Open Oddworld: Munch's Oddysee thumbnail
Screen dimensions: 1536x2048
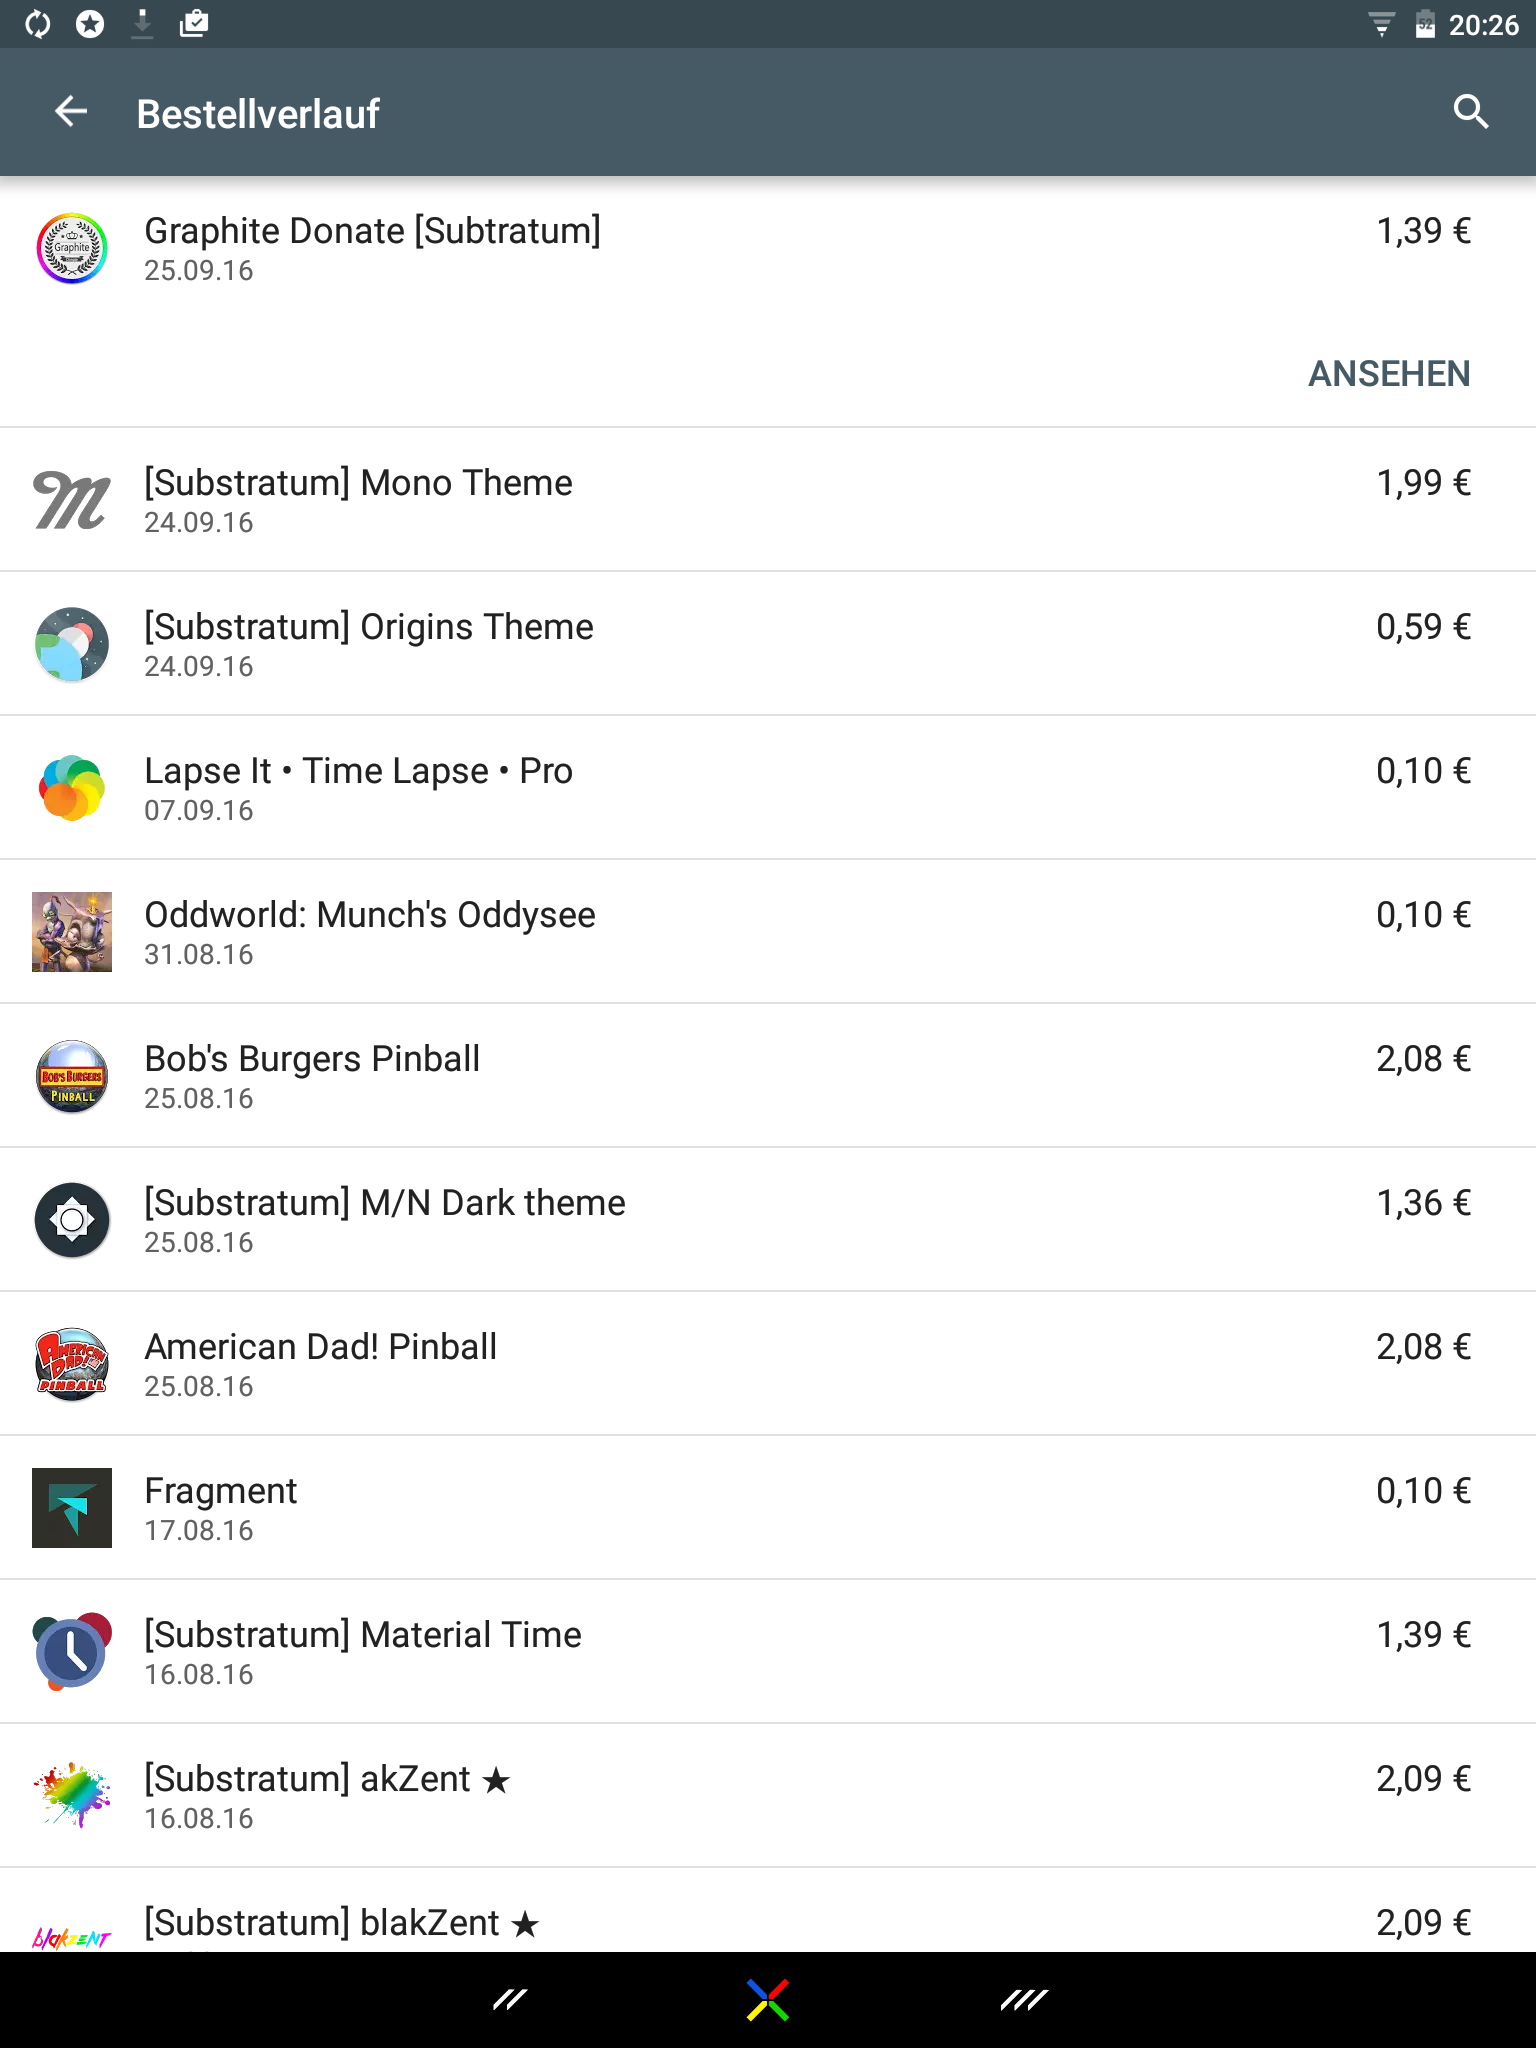click(x=72, y=932)
